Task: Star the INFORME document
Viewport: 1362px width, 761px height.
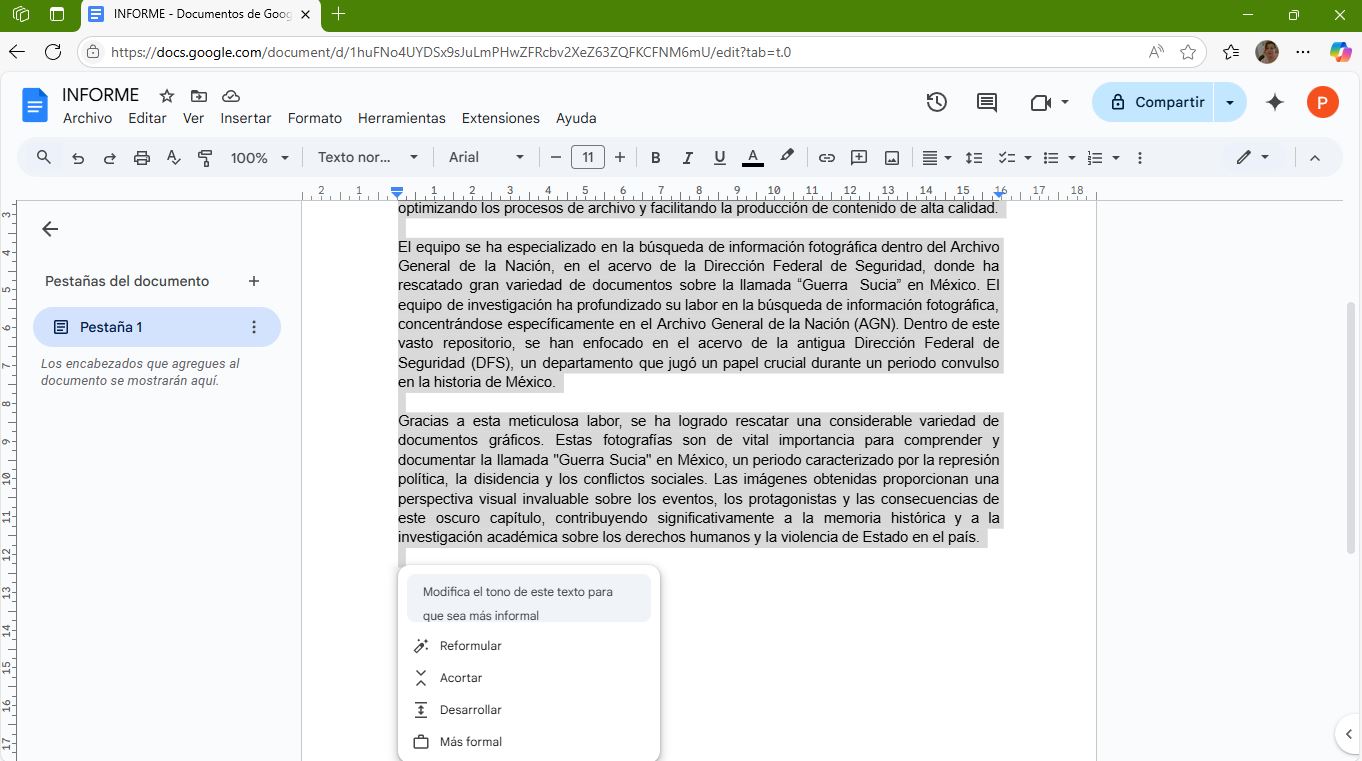Action: (x=167, y=96)
